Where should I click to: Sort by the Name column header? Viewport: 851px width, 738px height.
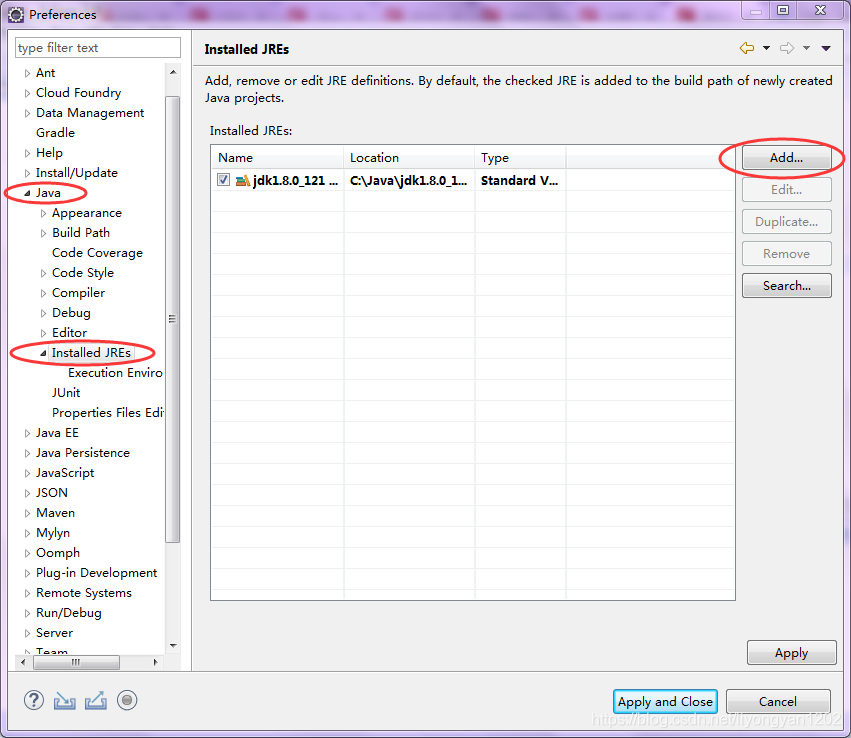coord(277,158)
